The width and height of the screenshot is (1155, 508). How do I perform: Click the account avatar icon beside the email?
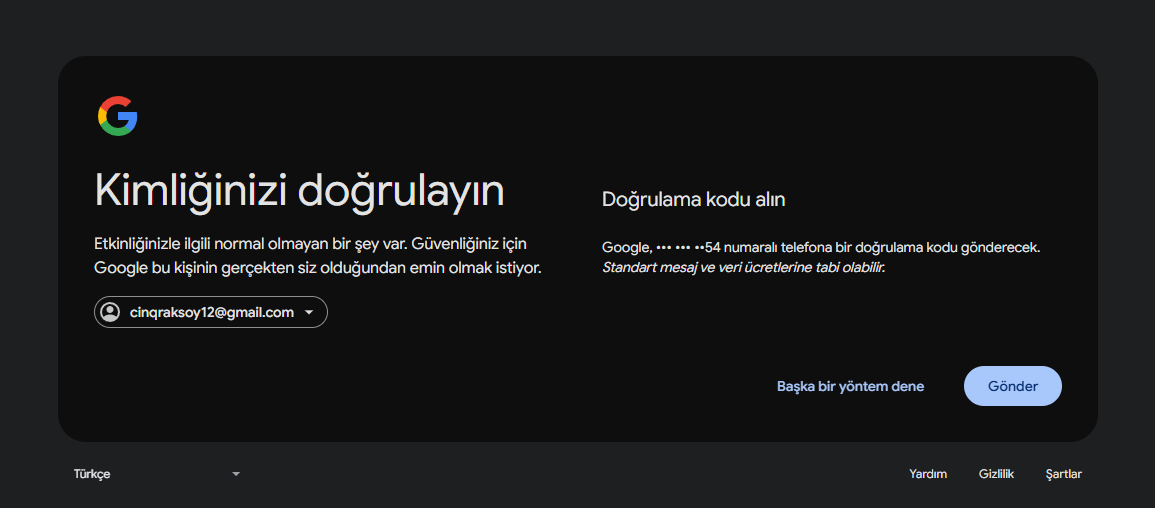pos(110,312)
